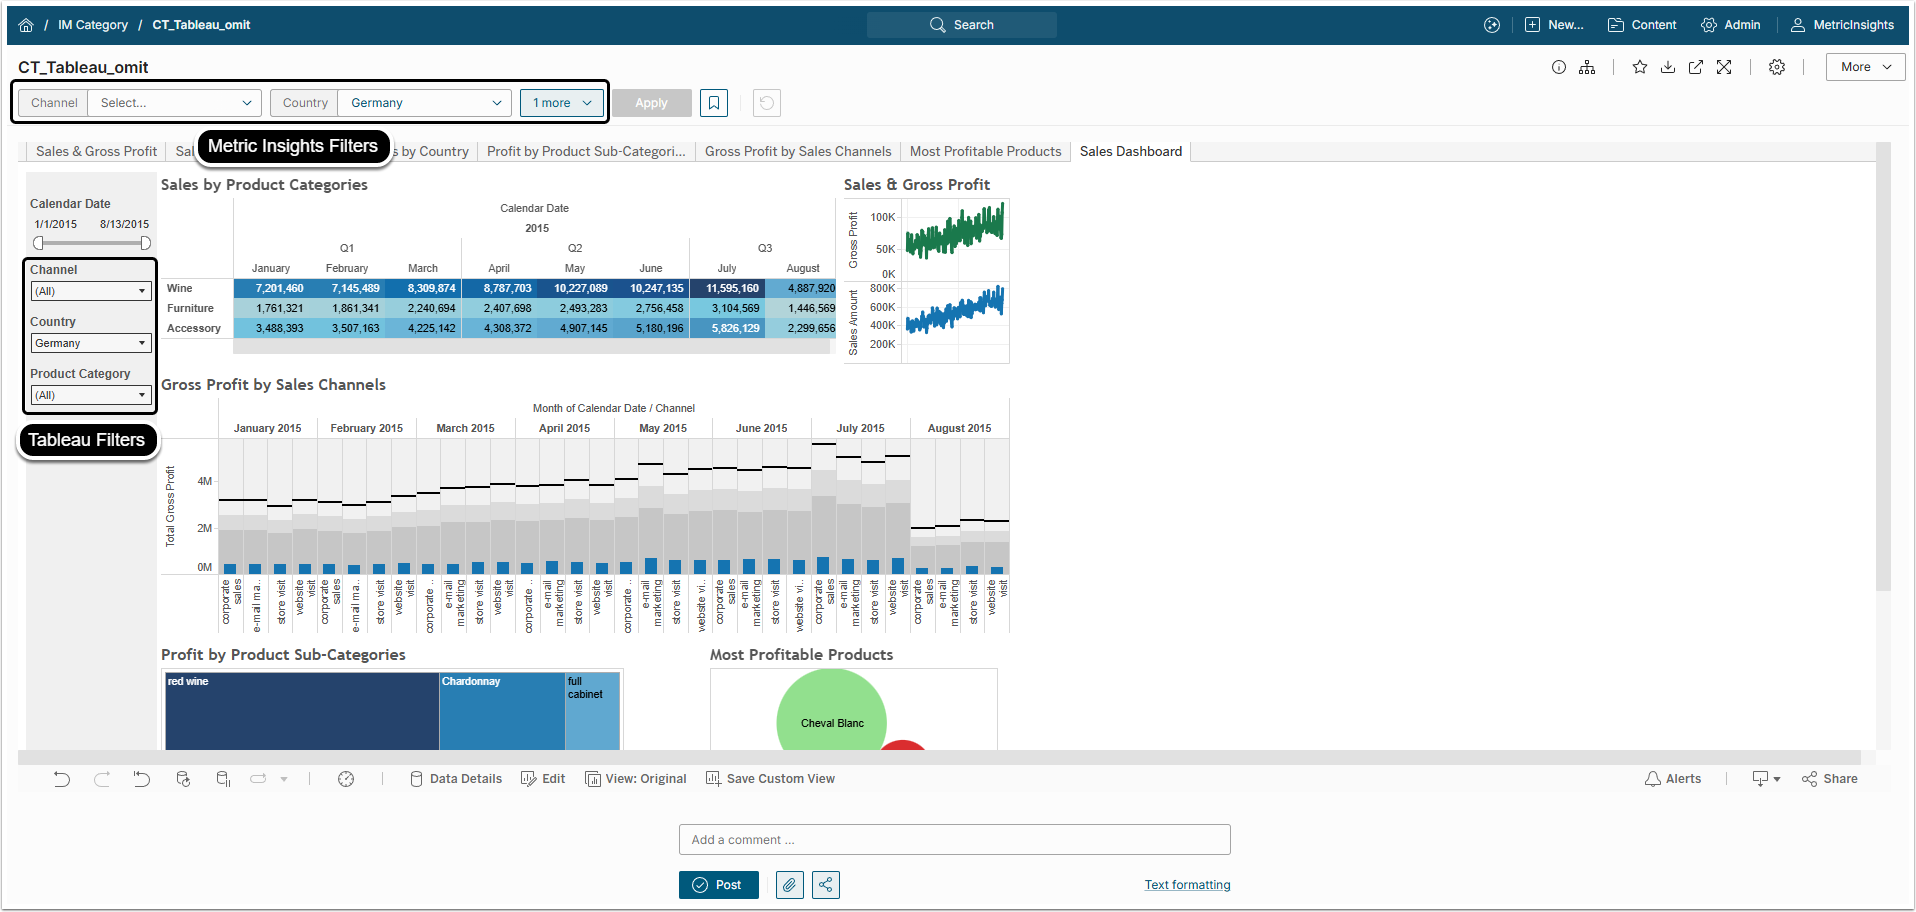Image resolution: width=1916 pixels, height=912 pixels.
Task: Click the Calendar Date slider right handle
Action: tap(145, 243)
